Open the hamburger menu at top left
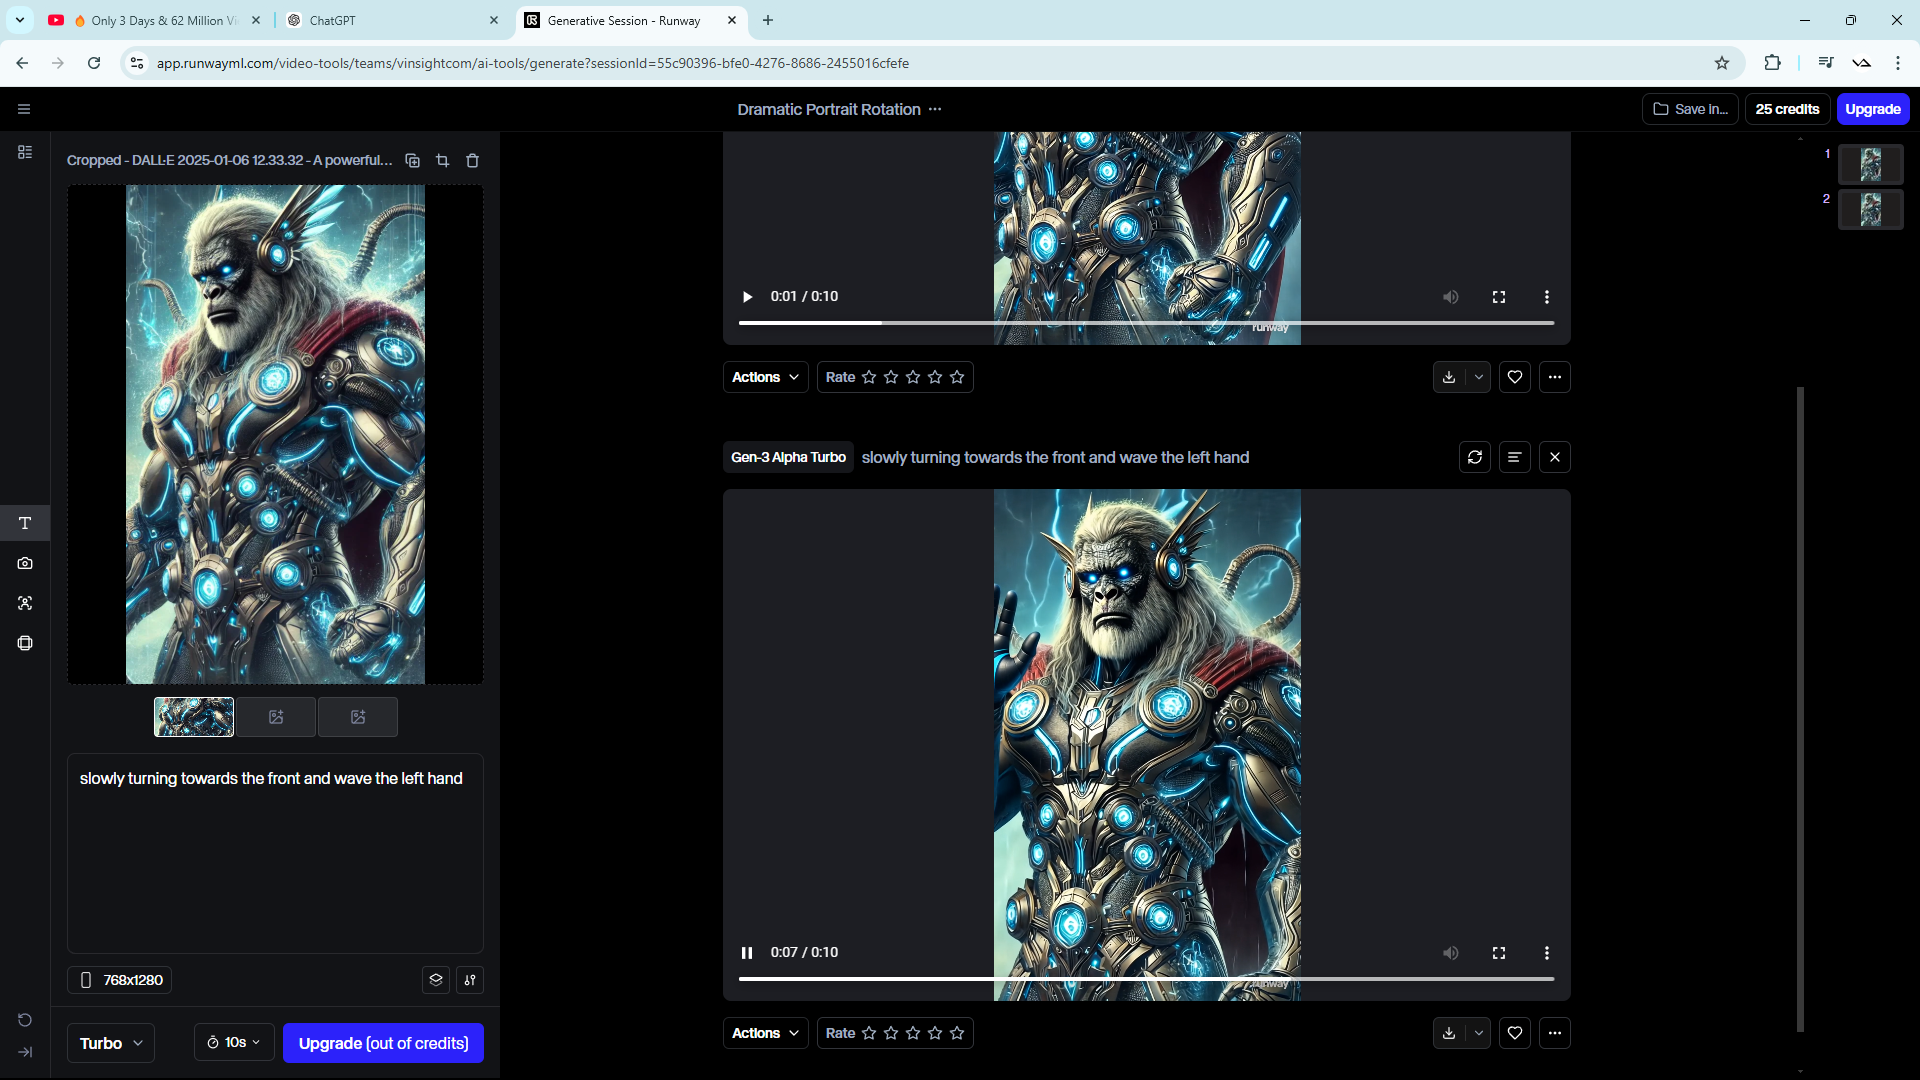 [24, 109]
